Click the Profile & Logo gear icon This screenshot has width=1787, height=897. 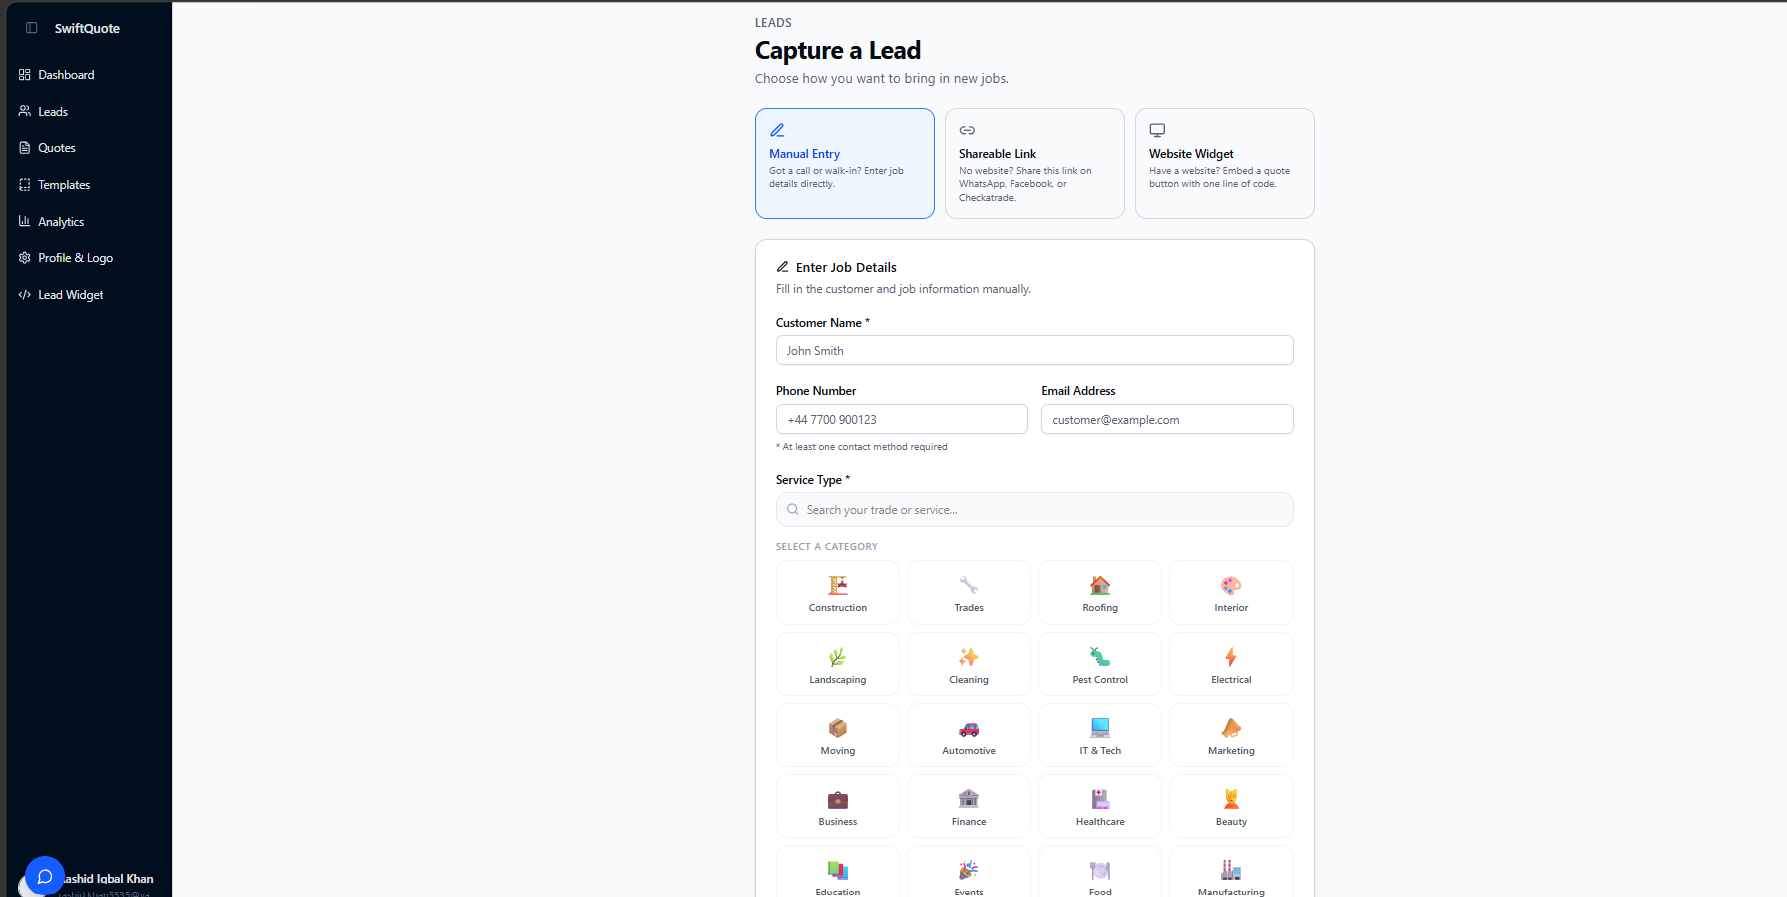point(25,258)
